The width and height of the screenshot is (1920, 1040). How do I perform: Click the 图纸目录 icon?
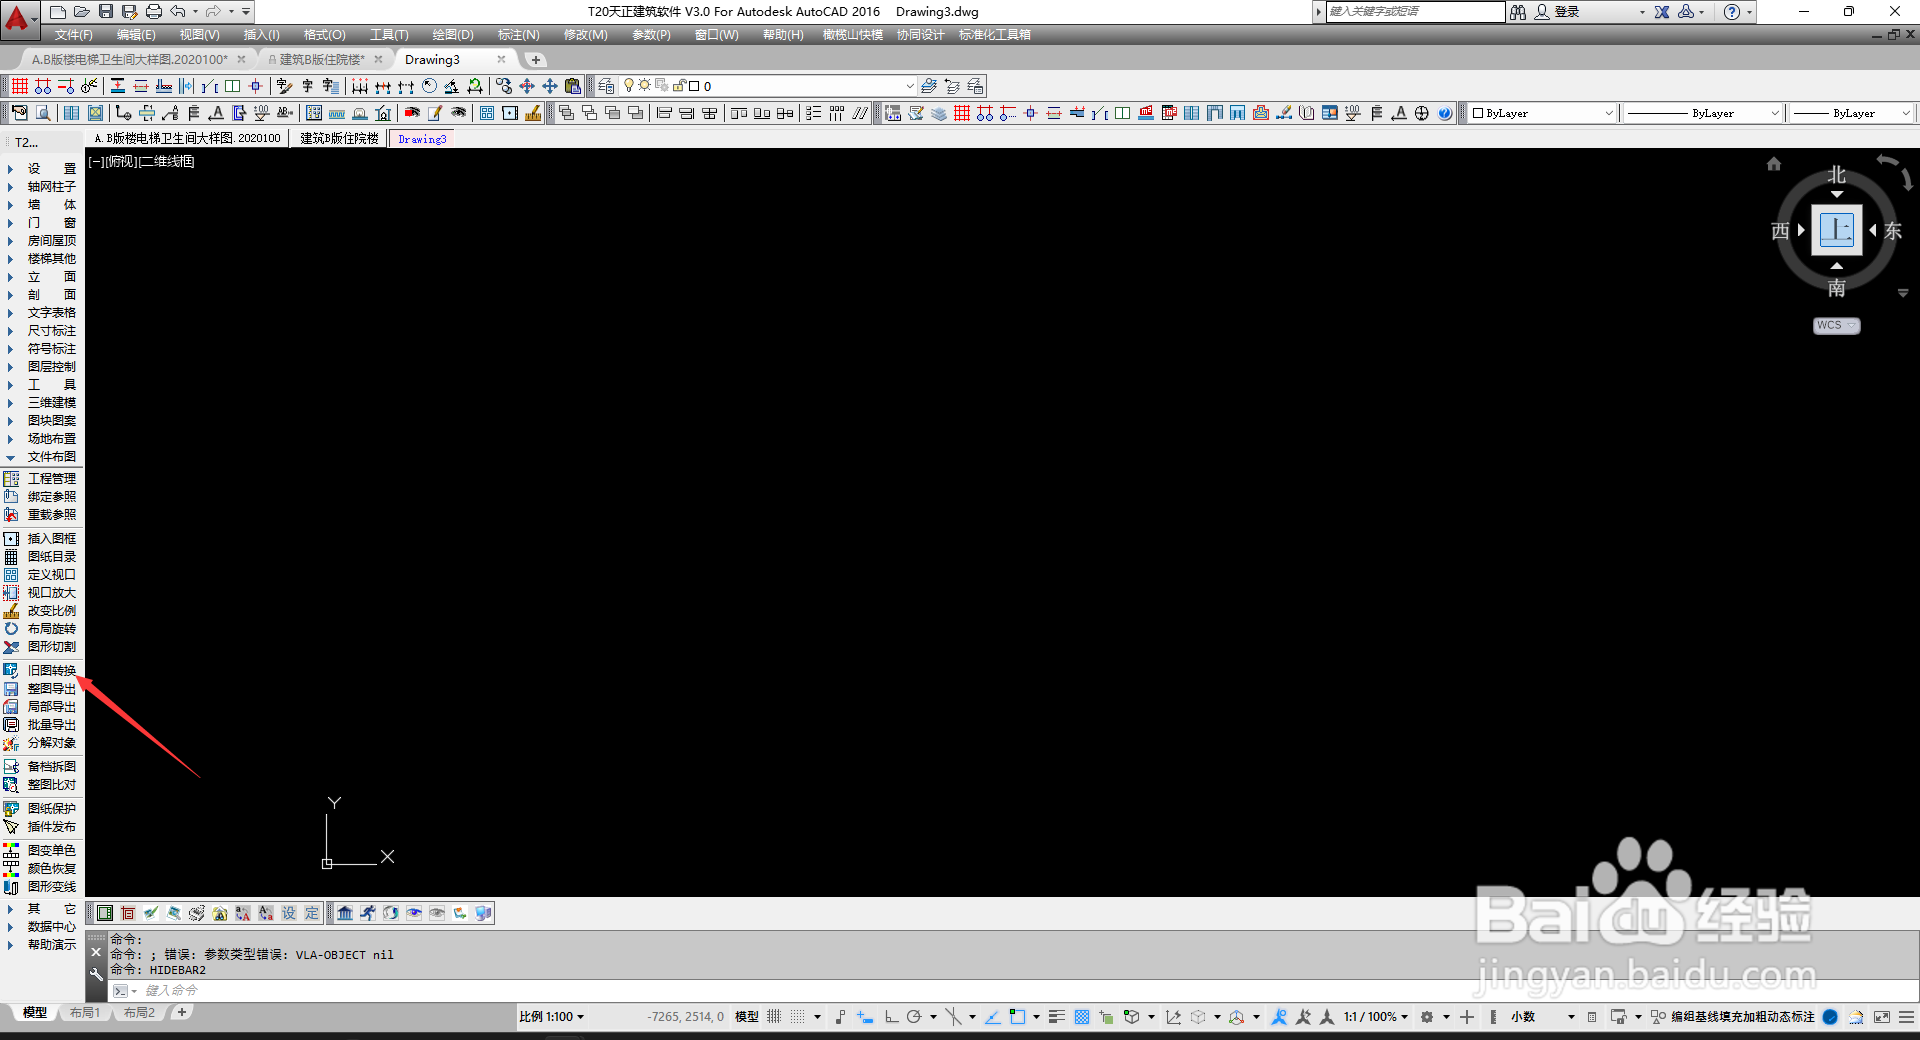(12, 557)
